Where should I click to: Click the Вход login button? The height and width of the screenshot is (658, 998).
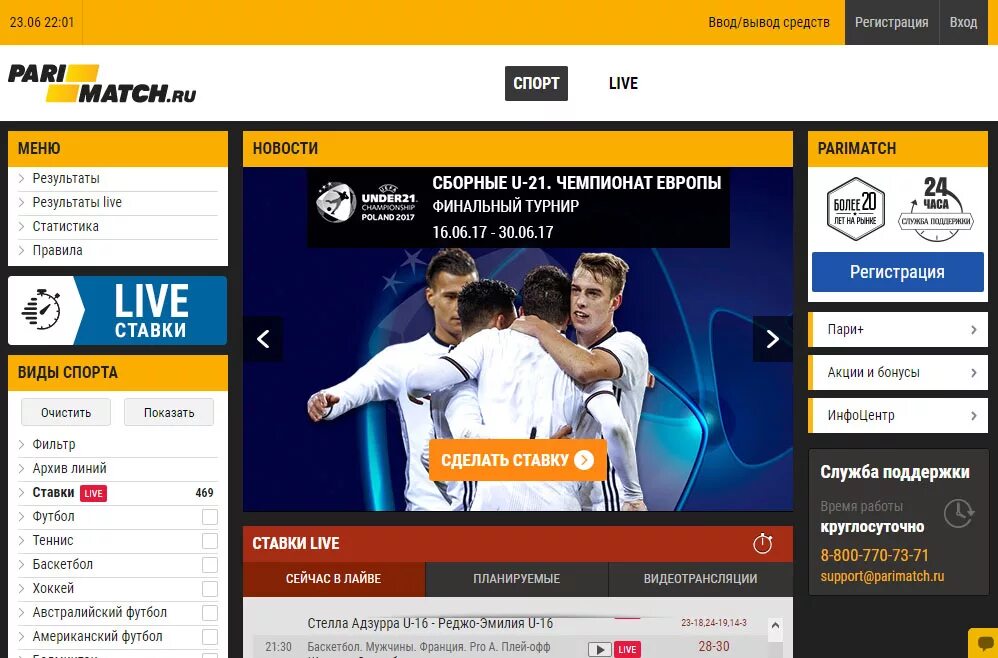963,22
